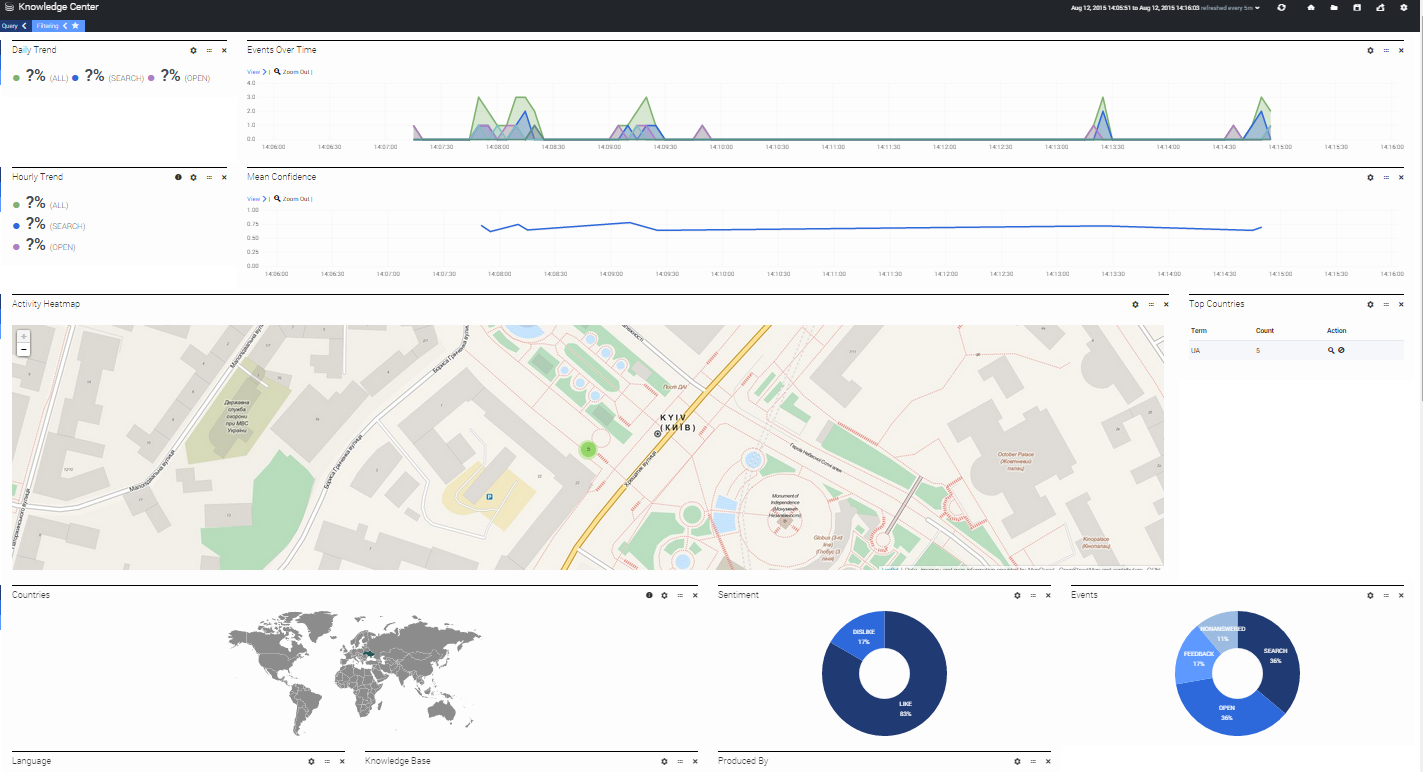Configure the Language panel

(x=311, y=761)
